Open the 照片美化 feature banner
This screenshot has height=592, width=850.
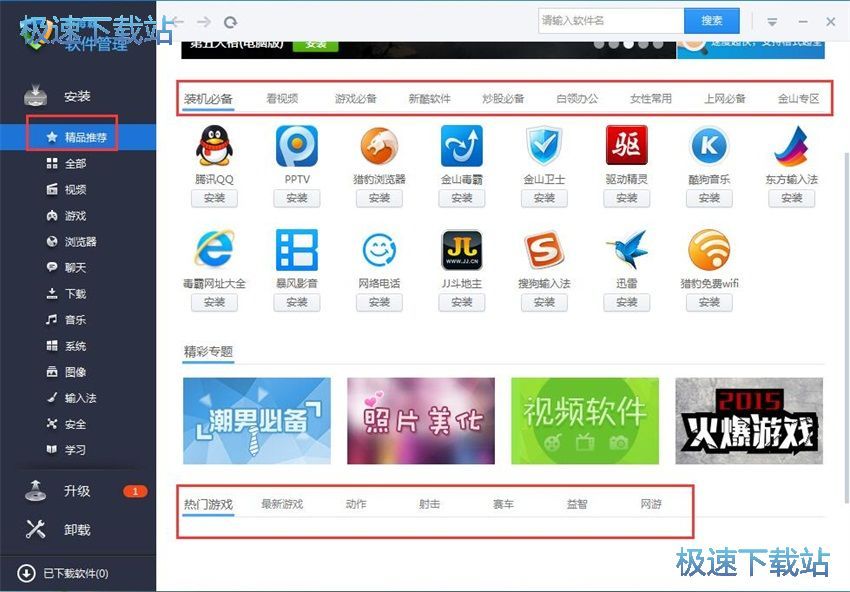421,421
